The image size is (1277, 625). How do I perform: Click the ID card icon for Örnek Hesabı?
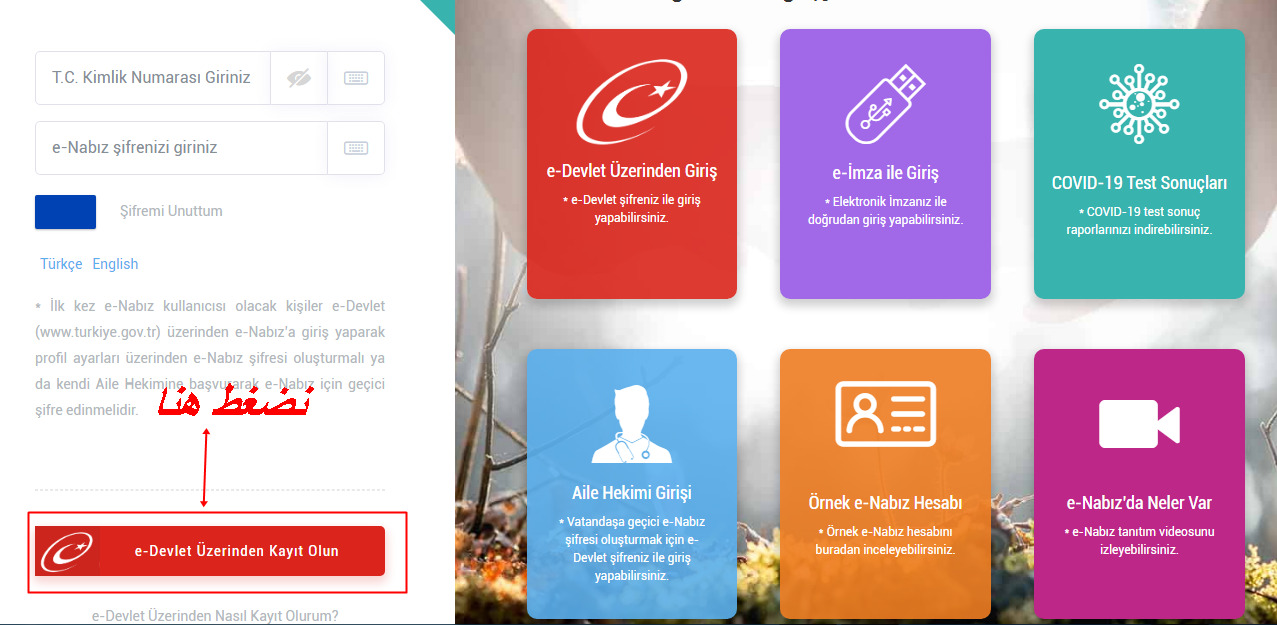click(x=885, y=413)
